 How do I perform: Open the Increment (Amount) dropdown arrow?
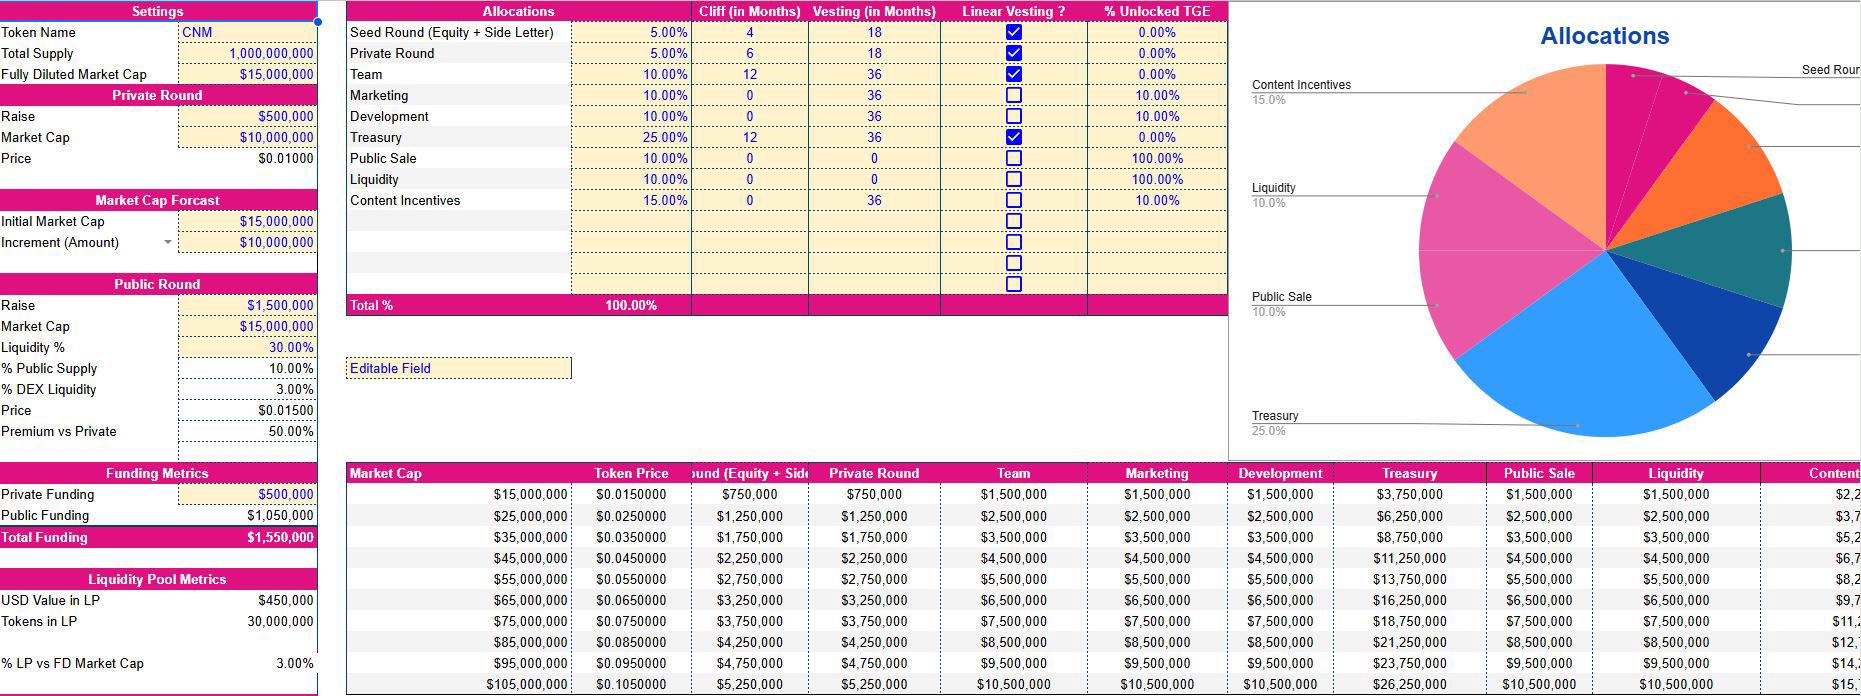click(x=167, y=242)
